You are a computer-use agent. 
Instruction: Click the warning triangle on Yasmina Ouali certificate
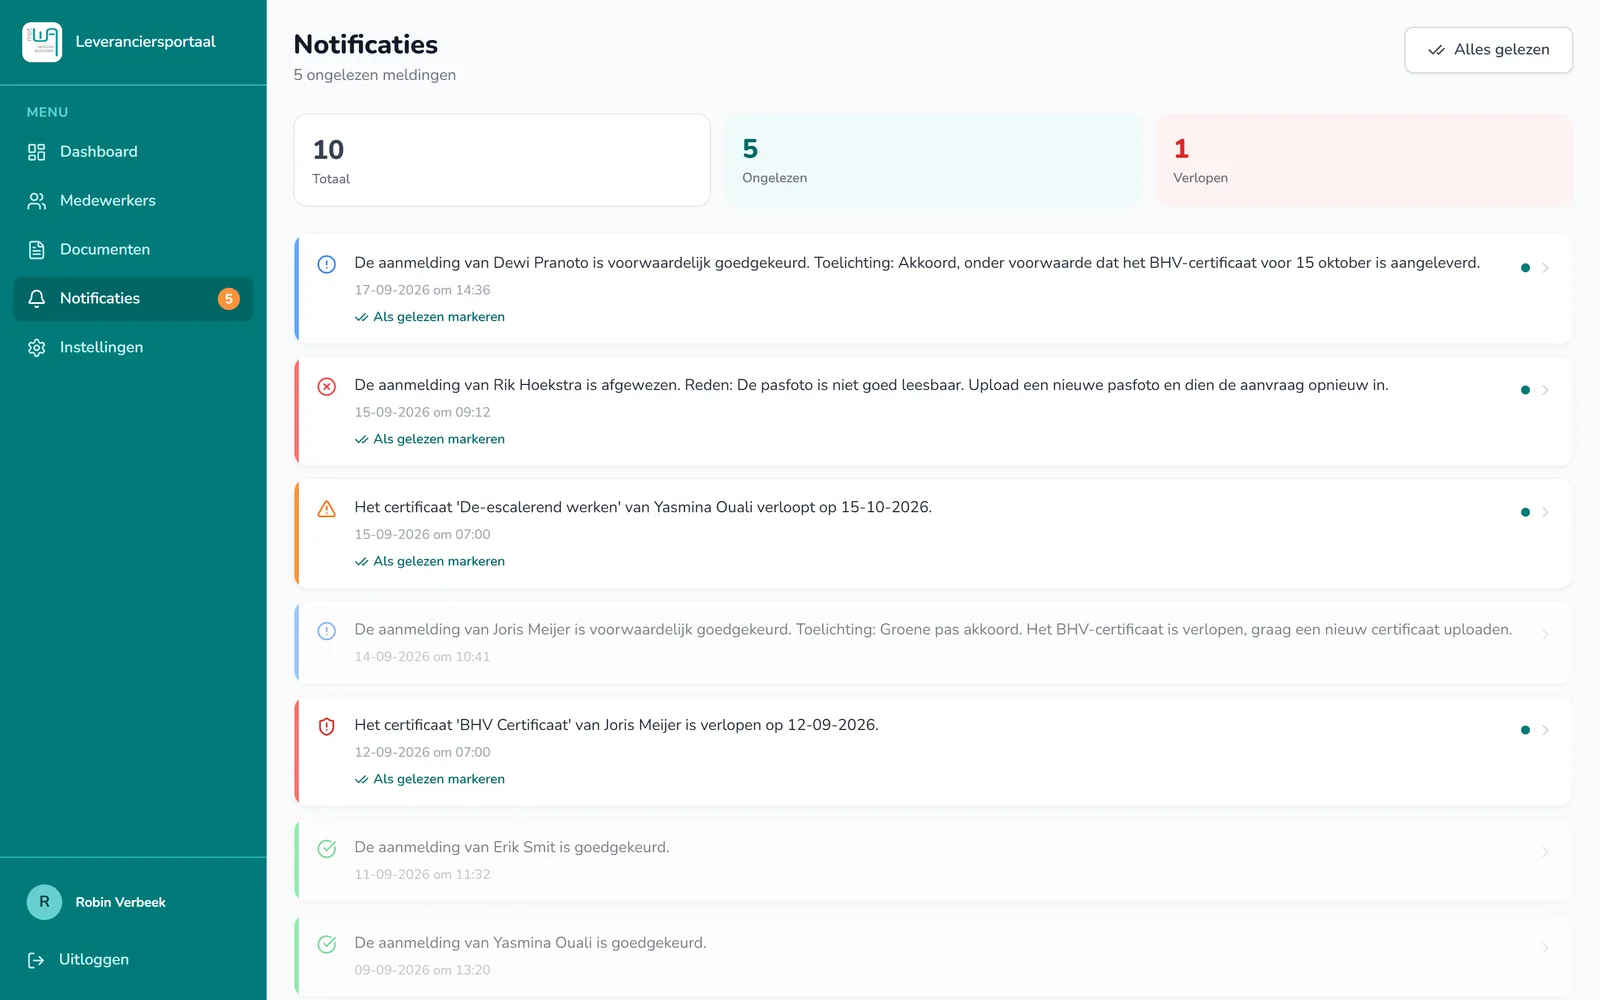pyautogui.click(x=327, y=509)
